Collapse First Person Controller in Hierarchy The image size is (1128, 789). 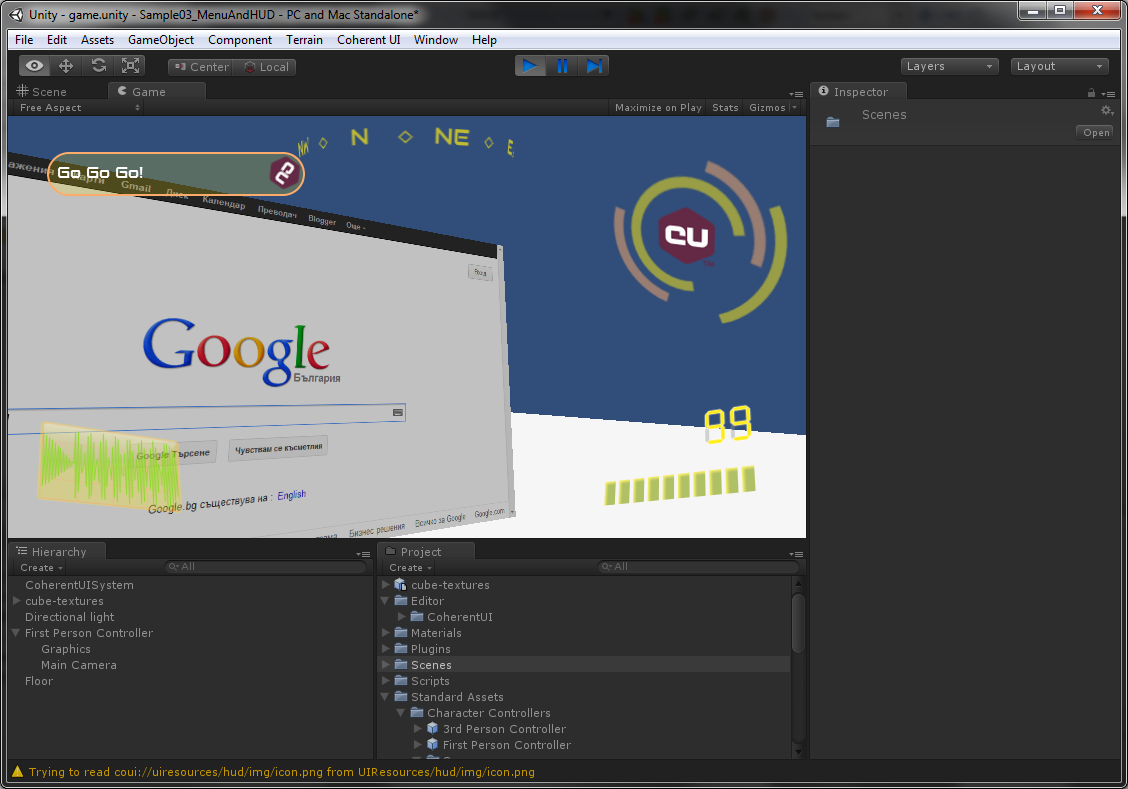click(x=16, y=633)
